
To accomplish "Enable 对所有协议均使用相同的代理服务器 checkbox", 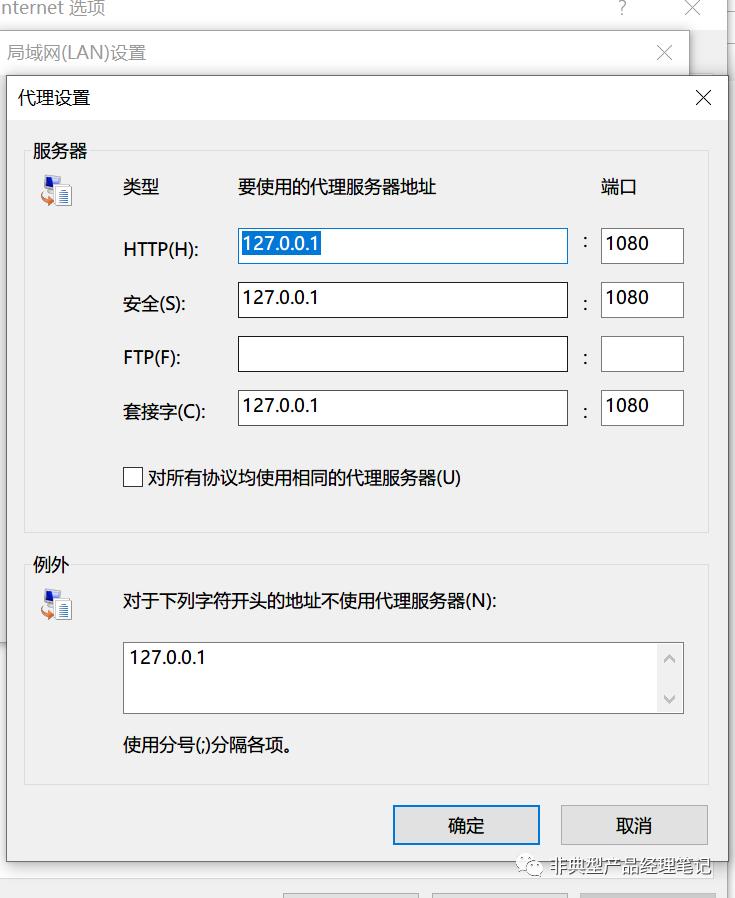I will (132, 477).
